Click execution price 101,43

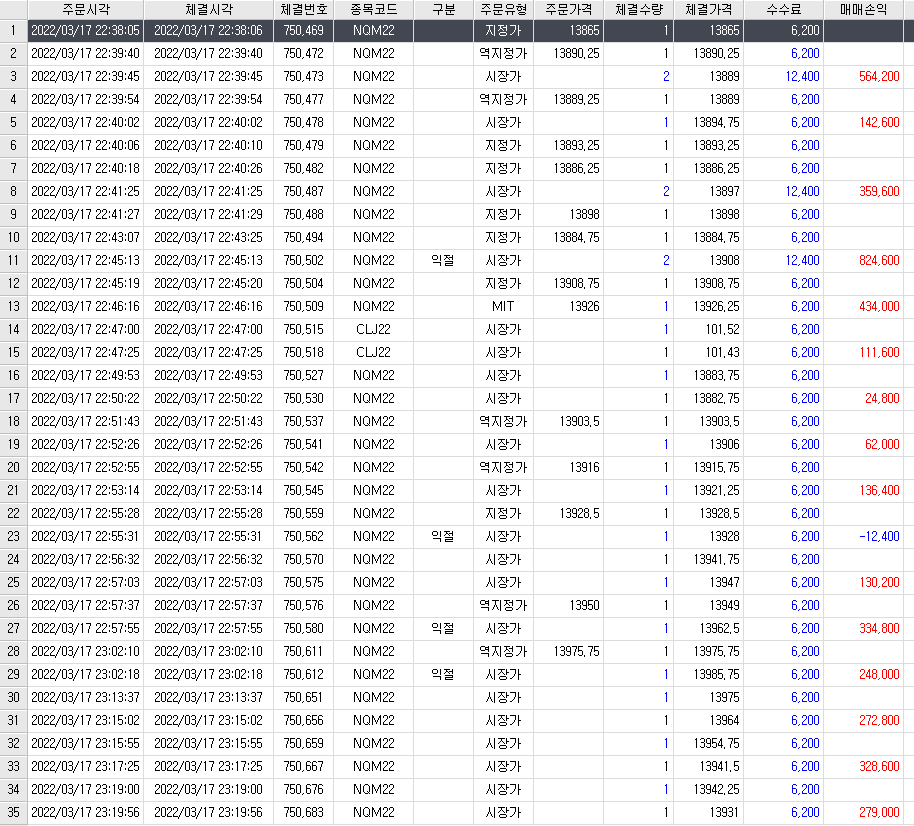point(722,353)
